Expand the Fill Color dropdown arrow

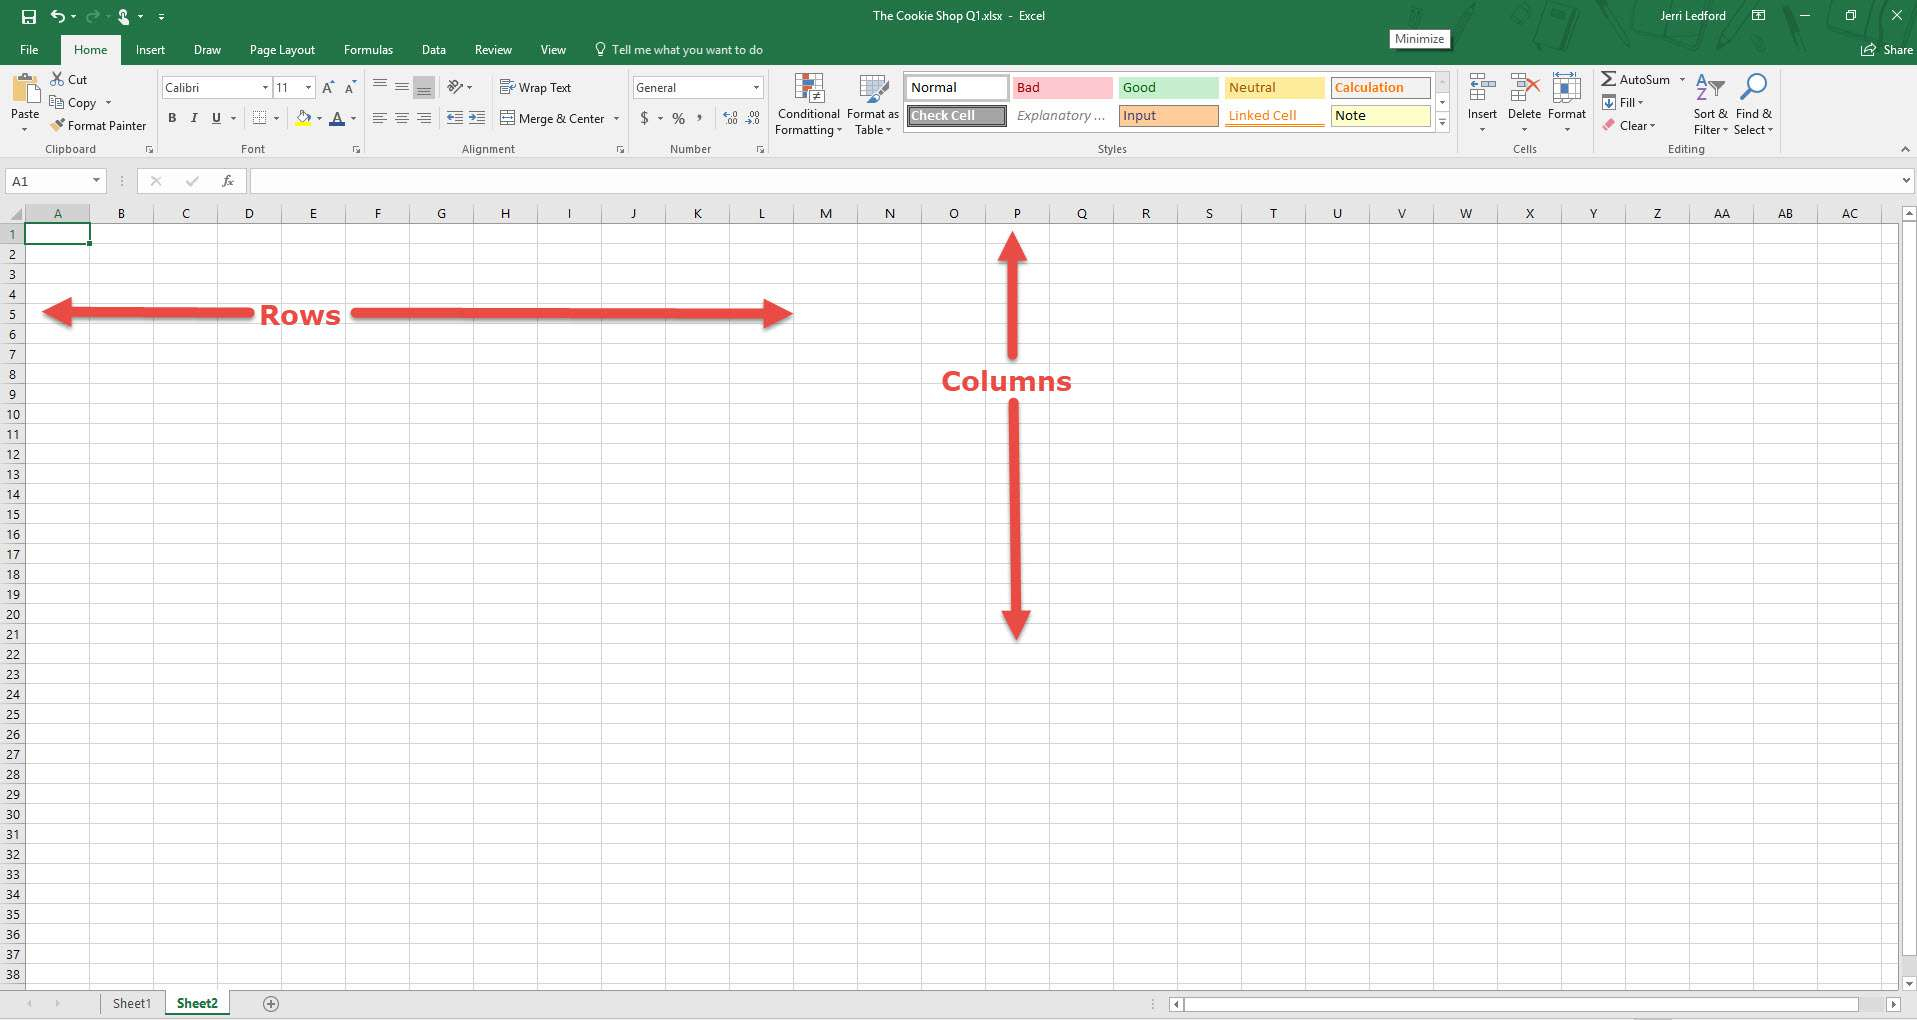click(x=318, y=118)
